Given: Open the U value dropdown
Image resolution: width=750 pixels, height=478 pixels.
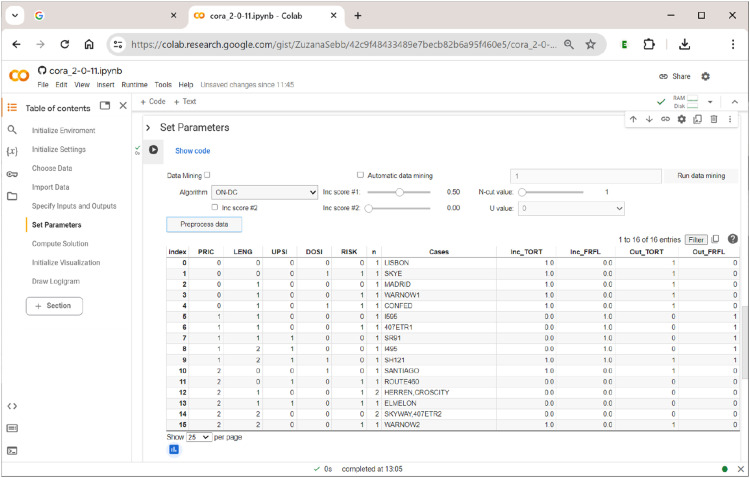Looking at the screenshot, I should (x=571, y=208).
